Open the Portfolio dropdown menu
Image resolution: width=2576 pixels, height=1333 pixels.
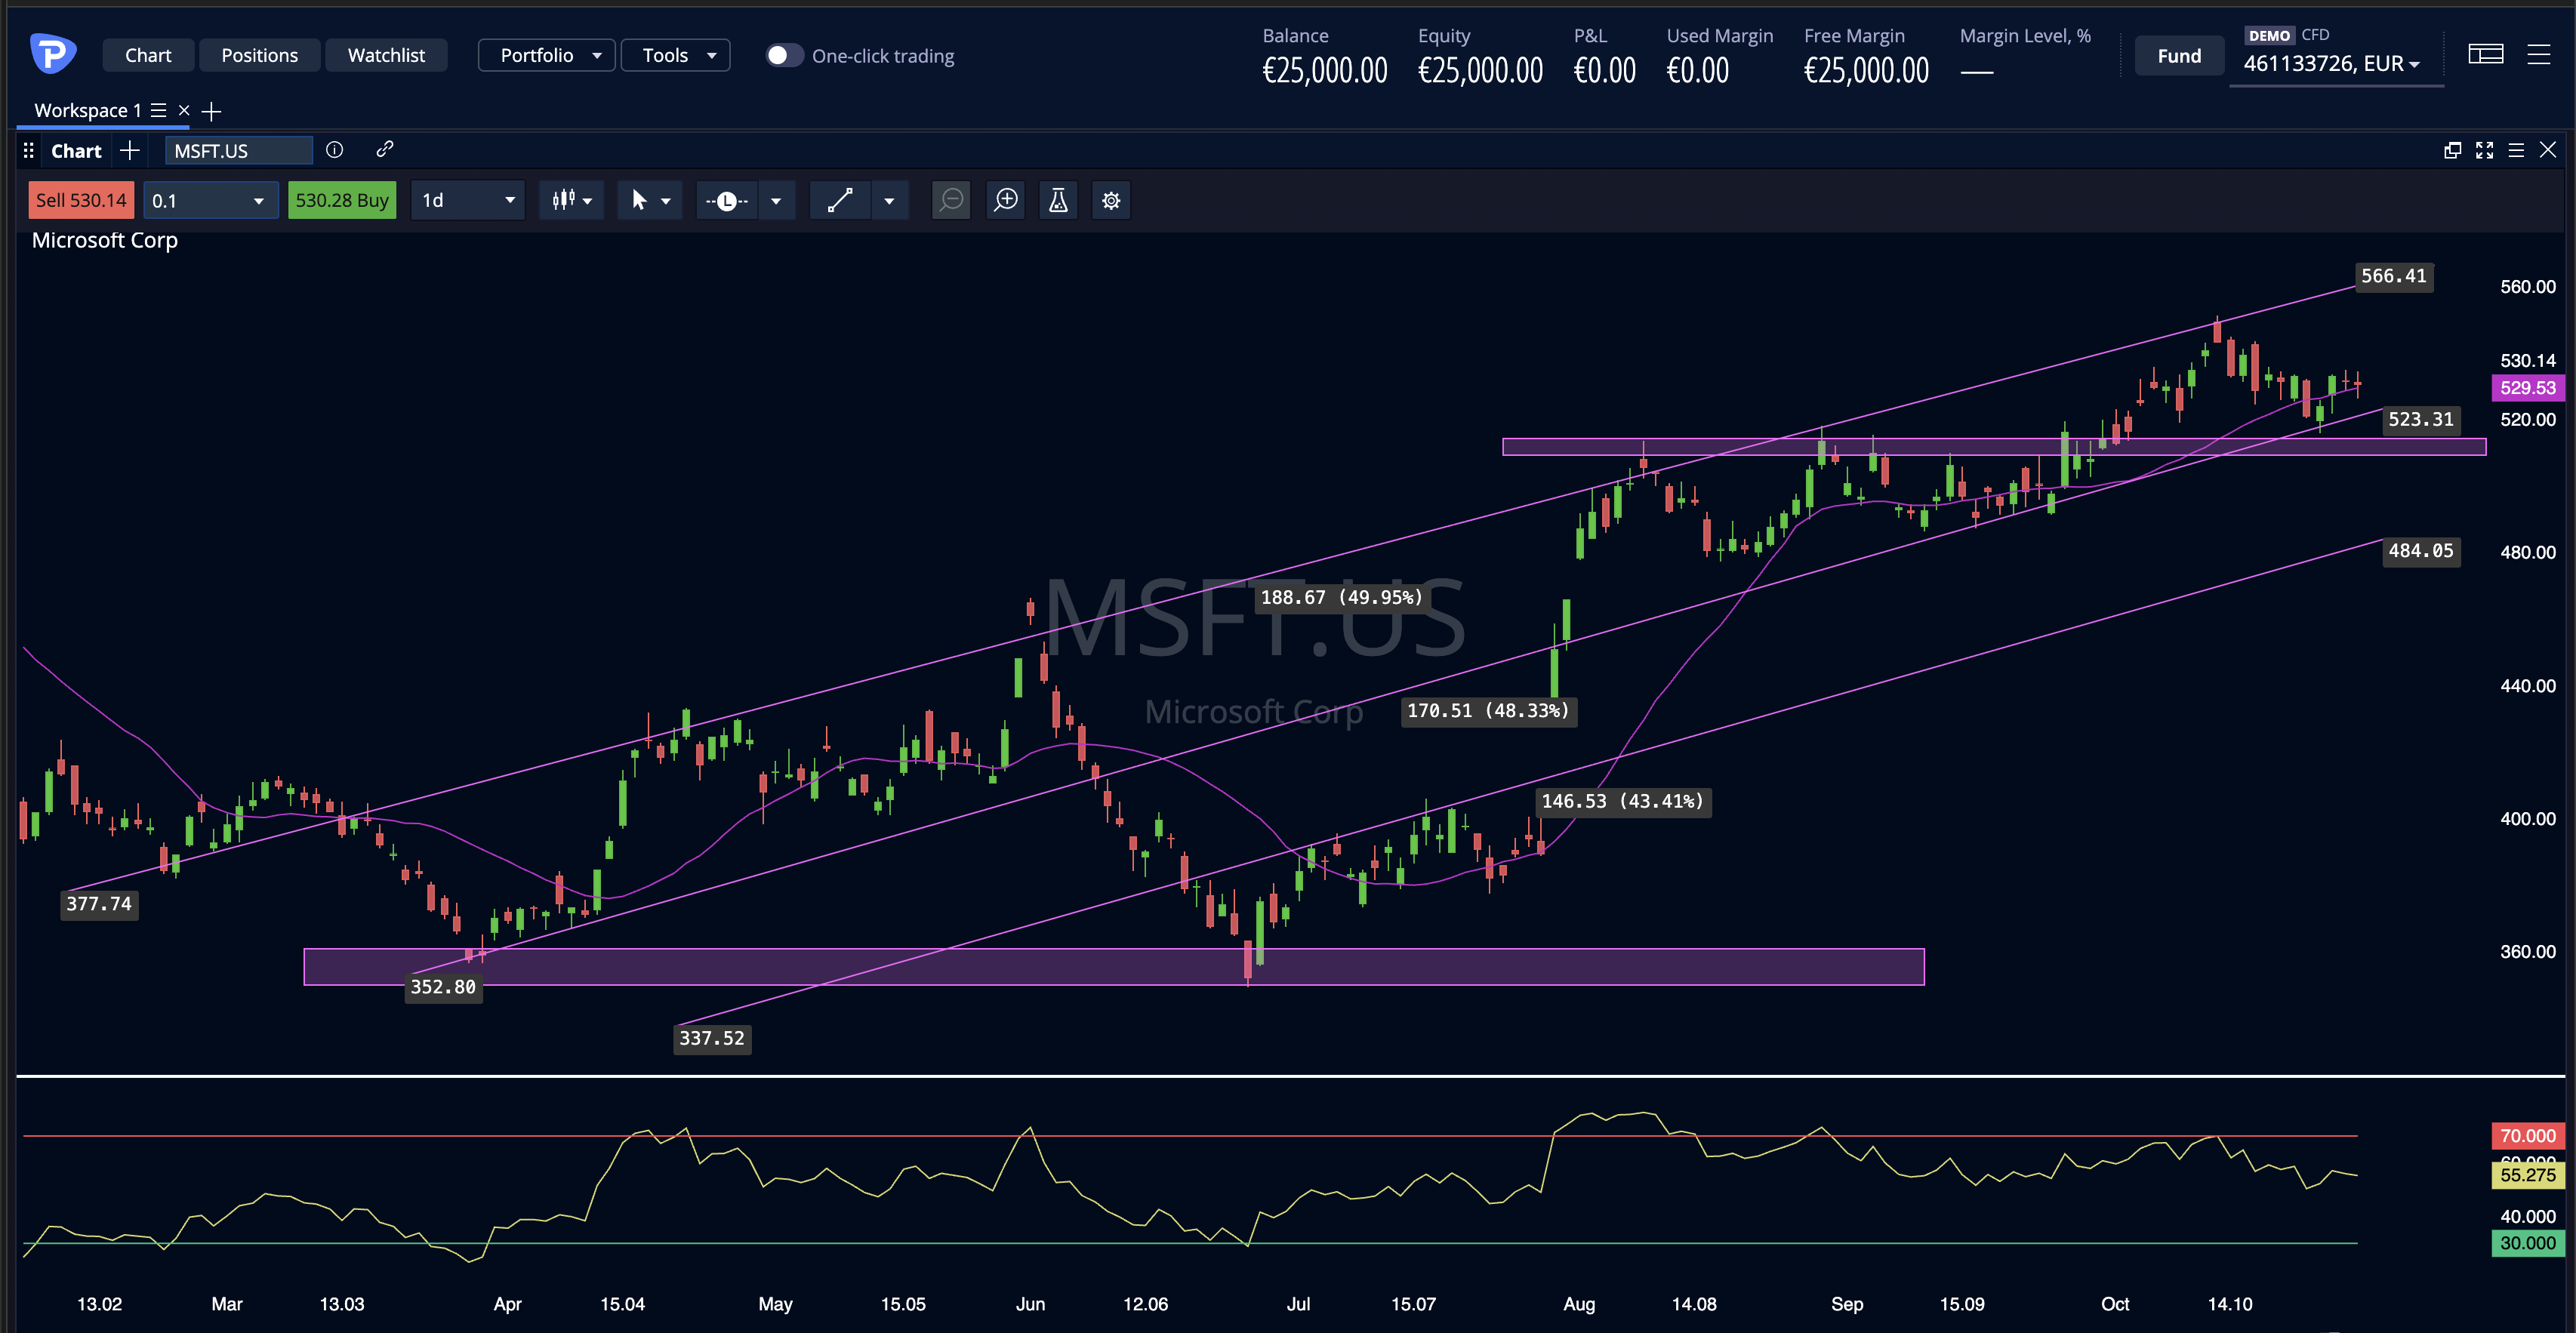click(x=546, y=55)
